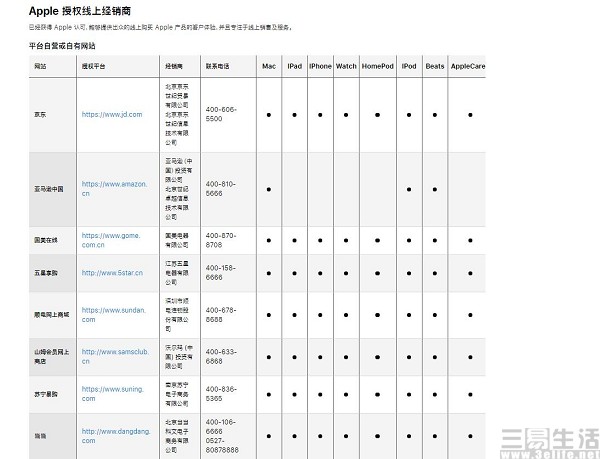Select phone number 400-810-6666
Image resolution: width=600 pixels, height=459 pixels.
pyautogui.click(x=221, y=189)
